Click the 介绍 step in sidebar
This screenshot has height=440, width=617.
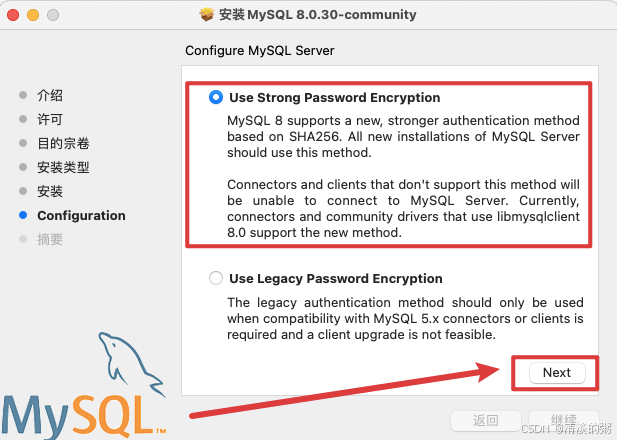[50, 95]
